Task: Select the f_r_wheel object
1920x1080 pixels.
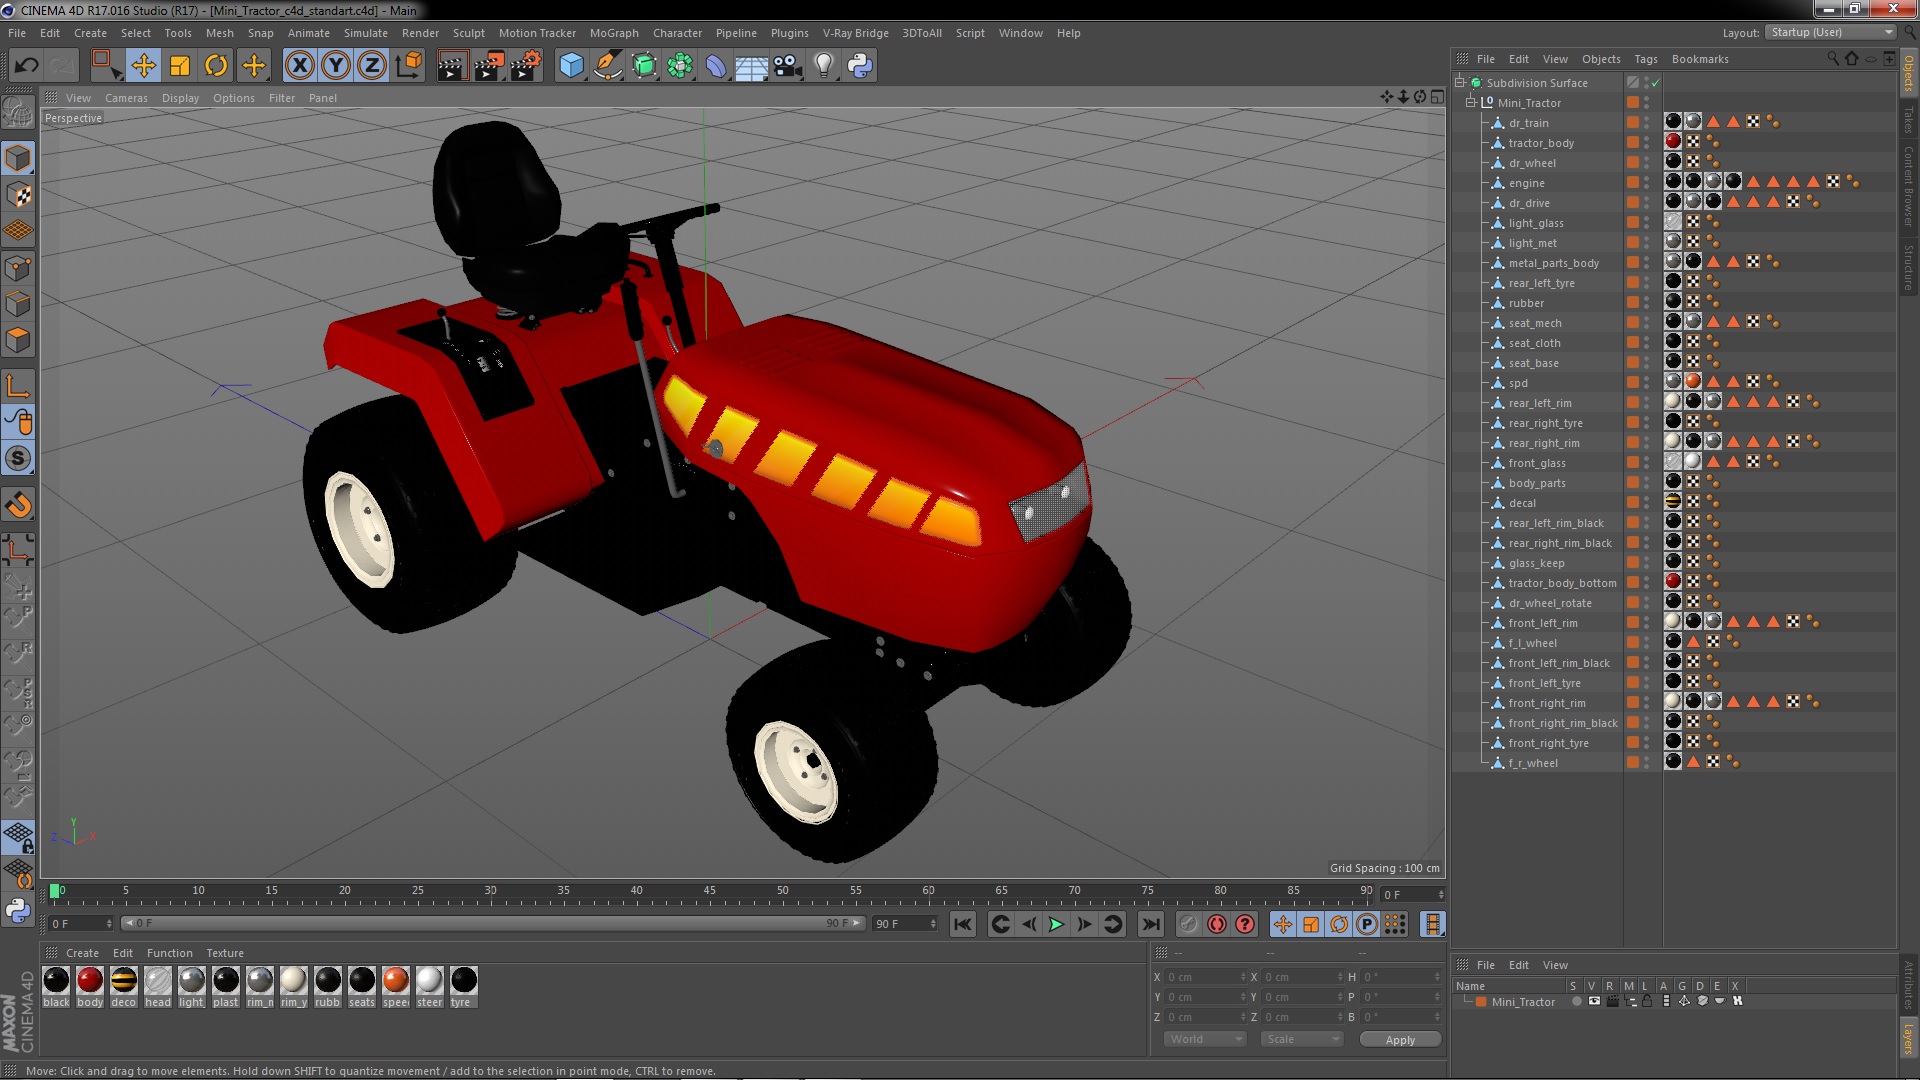Action: coord(1533,763)
